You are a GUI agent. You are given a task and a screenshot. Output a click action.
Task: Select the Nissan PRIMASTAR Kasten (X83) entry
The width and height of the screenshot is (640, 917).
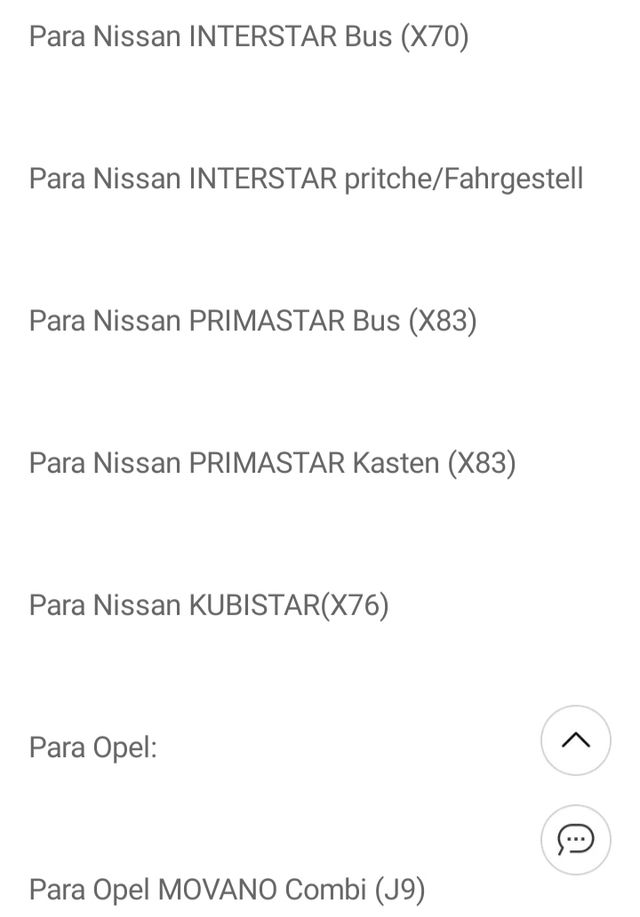pyautogui.click(x=272, y=463)
